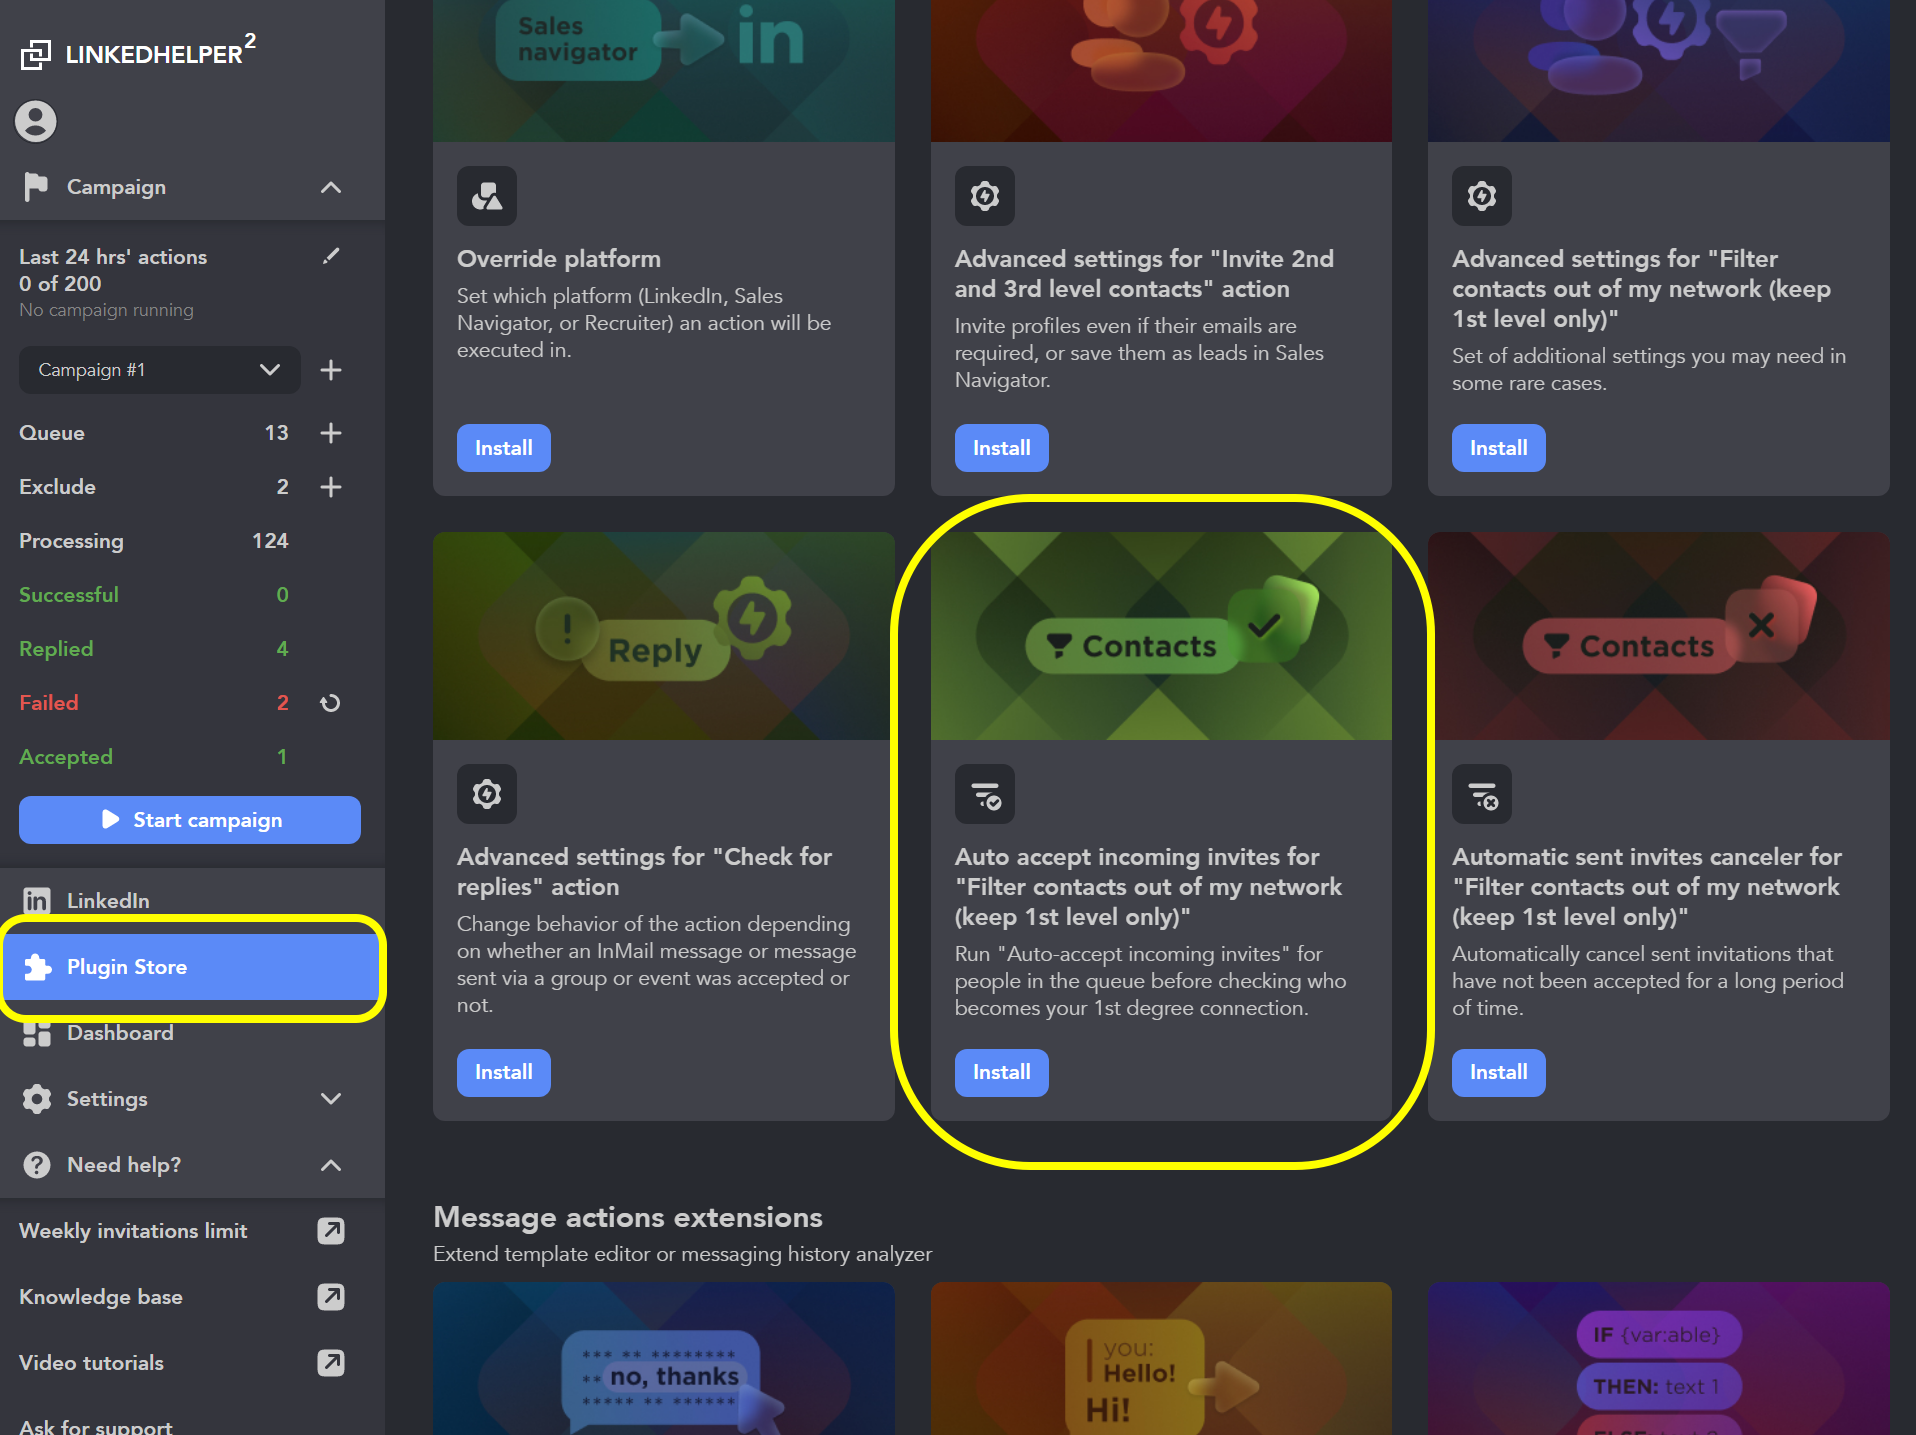This screenshot has height=1435, width=1916.
Task: Click the Settings gear icon
Action: pos(37,1099)
